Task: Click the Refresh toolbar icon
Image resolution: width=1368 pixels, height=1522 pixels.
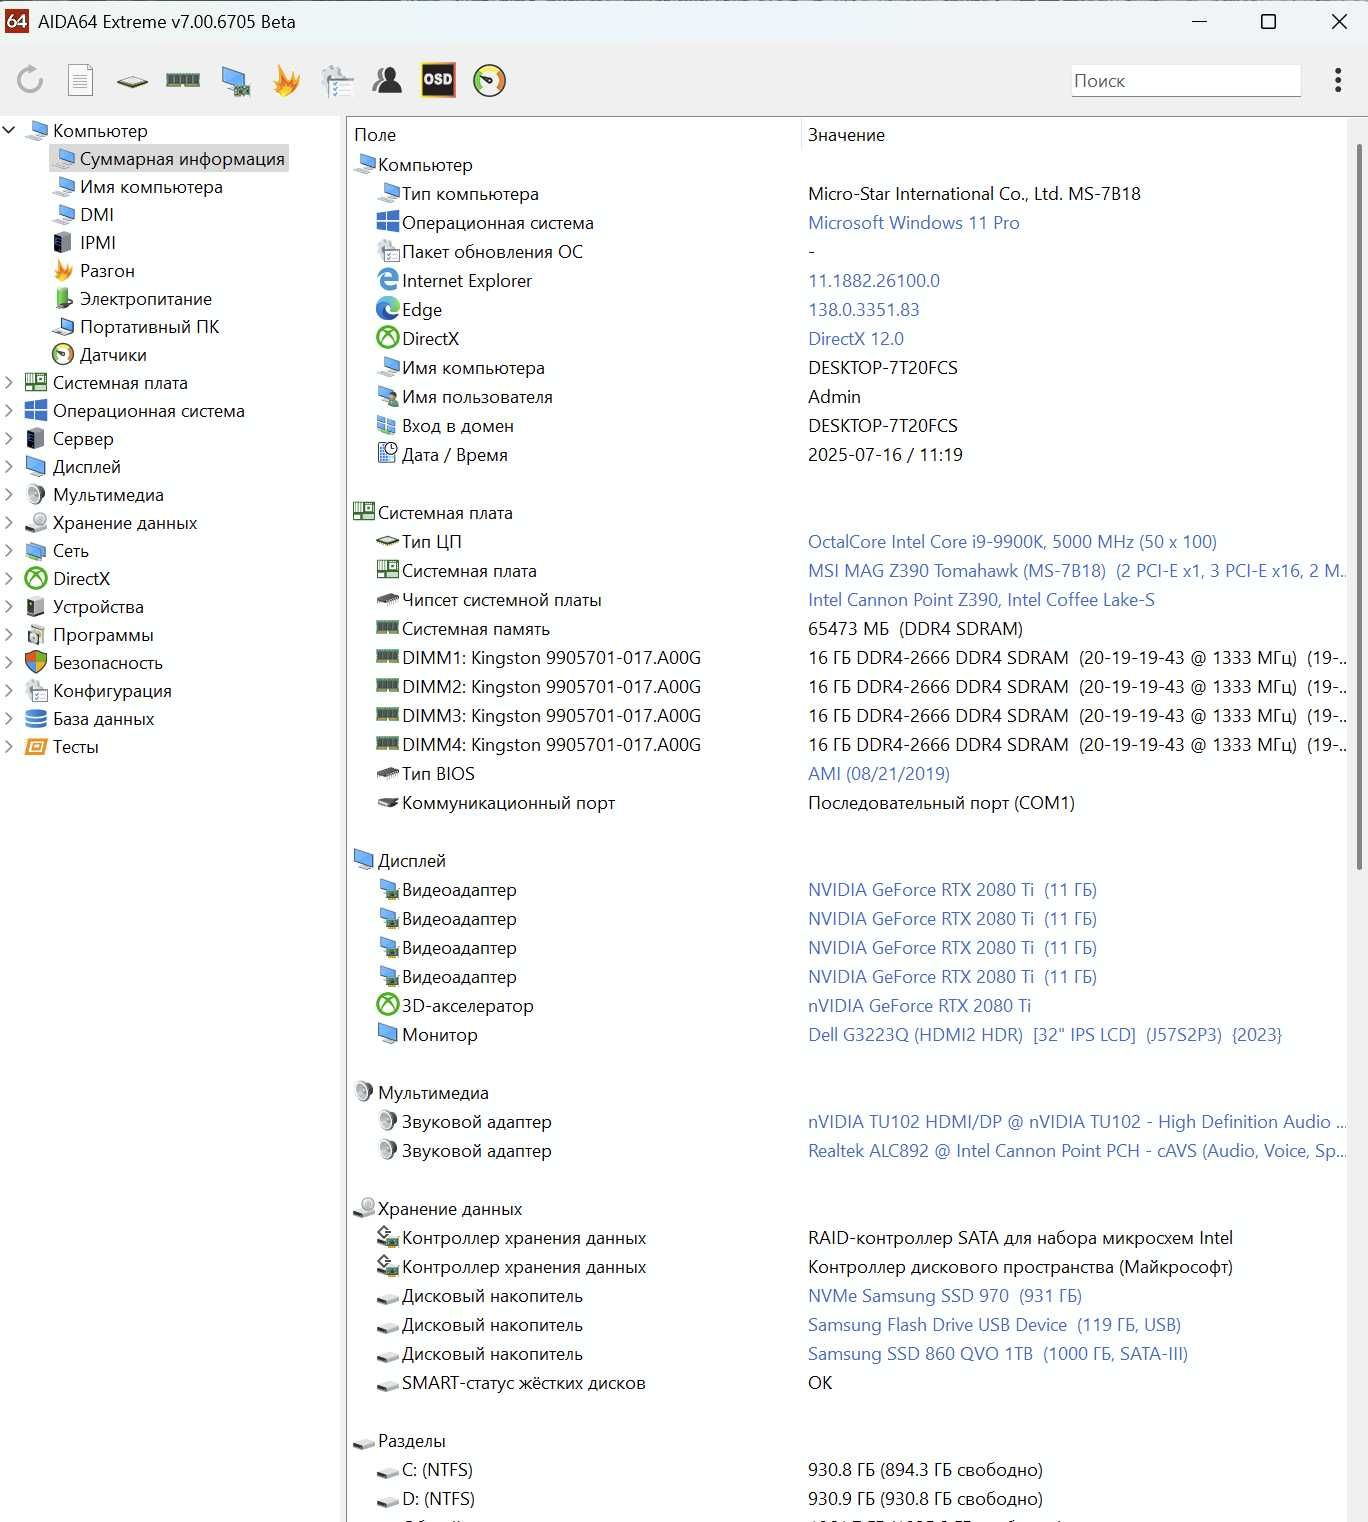Action: 30,80
